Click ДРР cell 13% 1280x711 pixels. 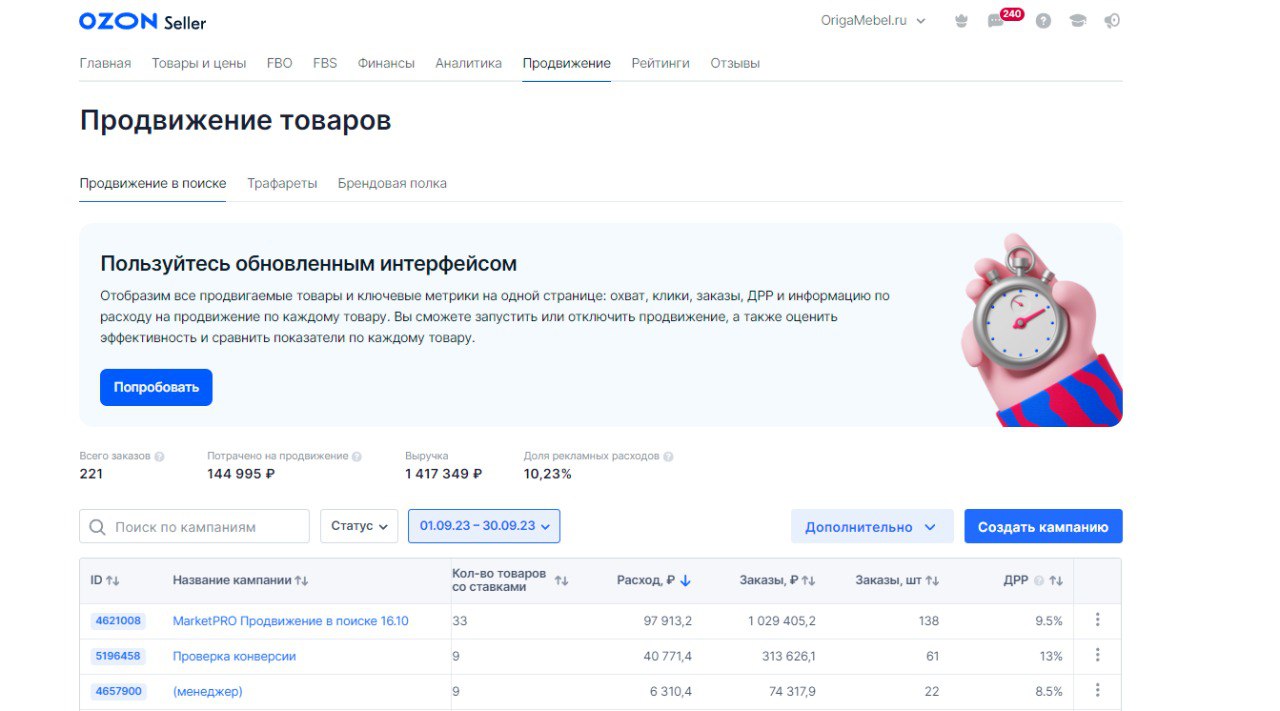tap(1051, 656)
